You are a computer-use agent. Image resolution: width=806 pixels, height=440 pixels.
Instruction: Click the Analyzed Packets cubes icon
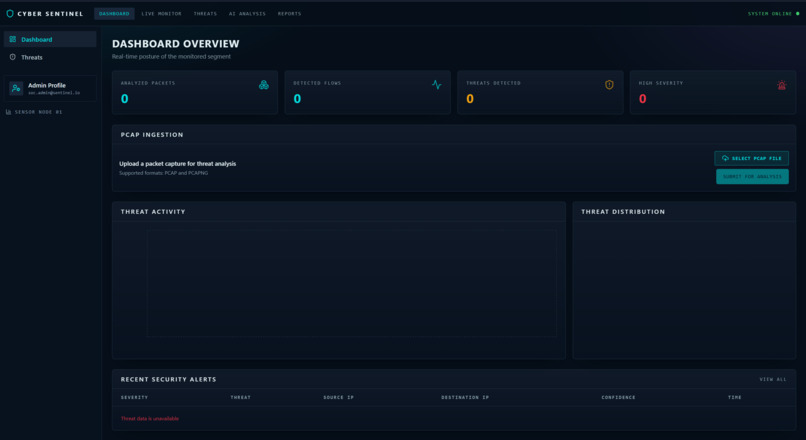point(264,85)
